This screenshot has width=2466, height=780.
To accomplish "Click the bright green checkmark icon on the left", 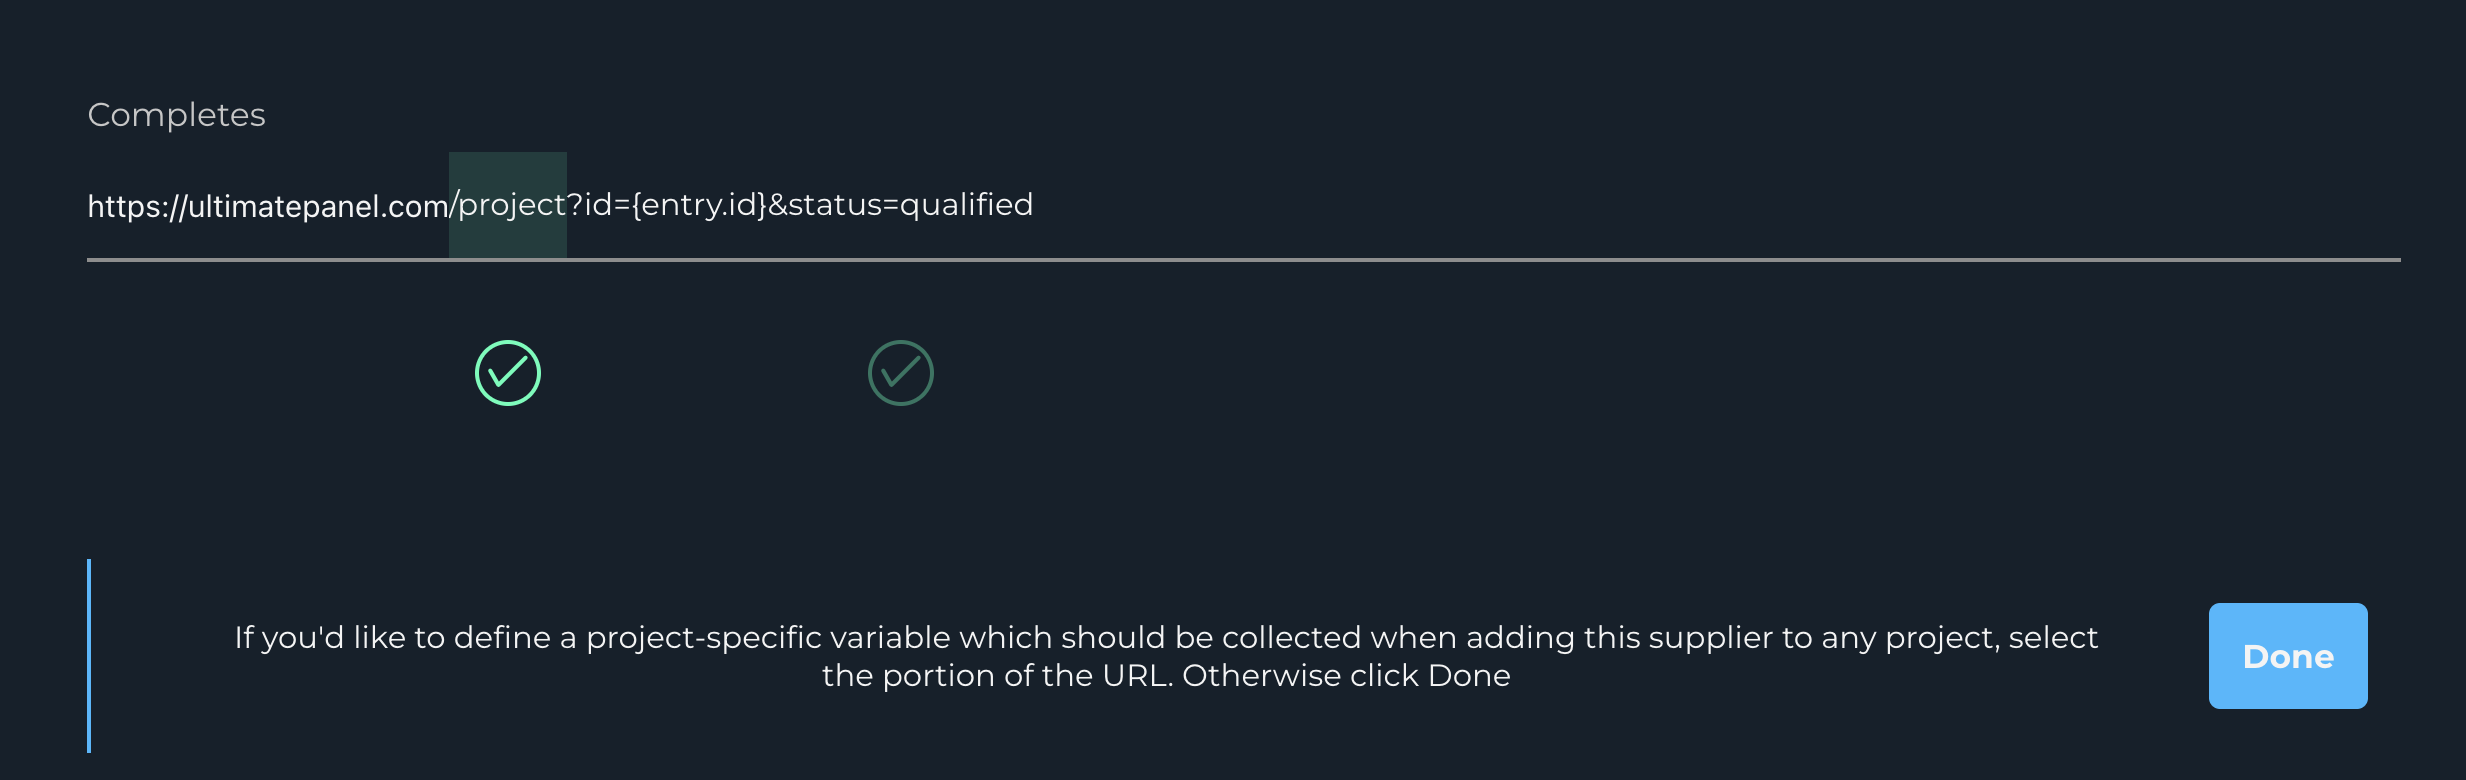I will (x=506, y=371).
